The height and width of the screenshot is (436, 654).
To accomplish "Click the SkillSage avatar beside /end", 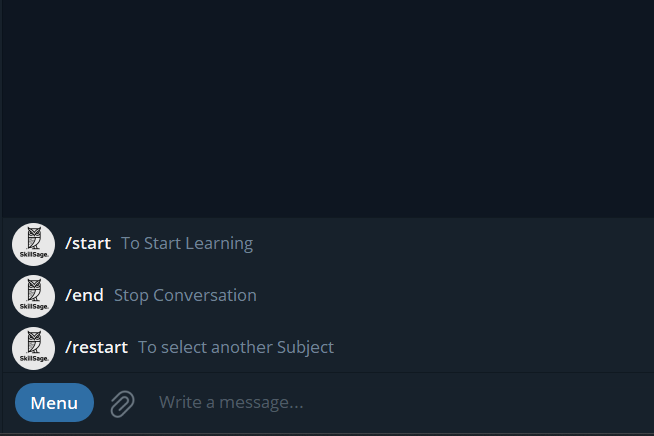I will (33, 296).
